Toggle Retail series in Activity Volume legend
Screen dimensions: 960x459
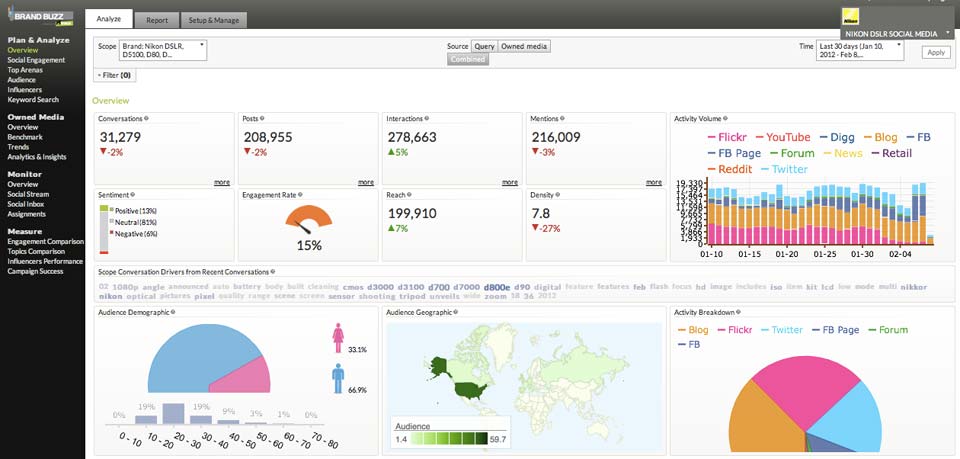click(891, 154)
